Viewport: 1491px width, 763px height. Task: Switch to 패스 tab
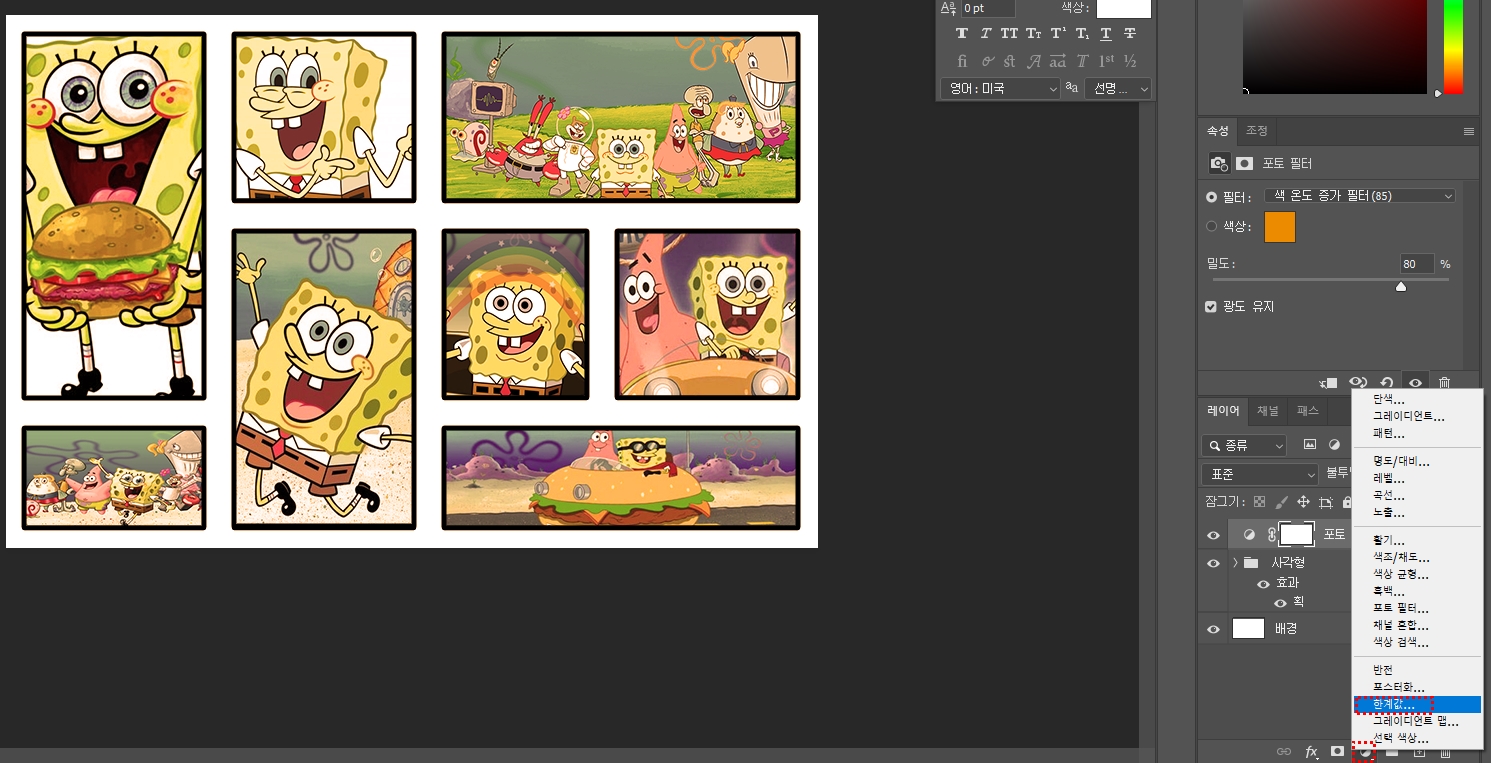(x=1307, y=411)
